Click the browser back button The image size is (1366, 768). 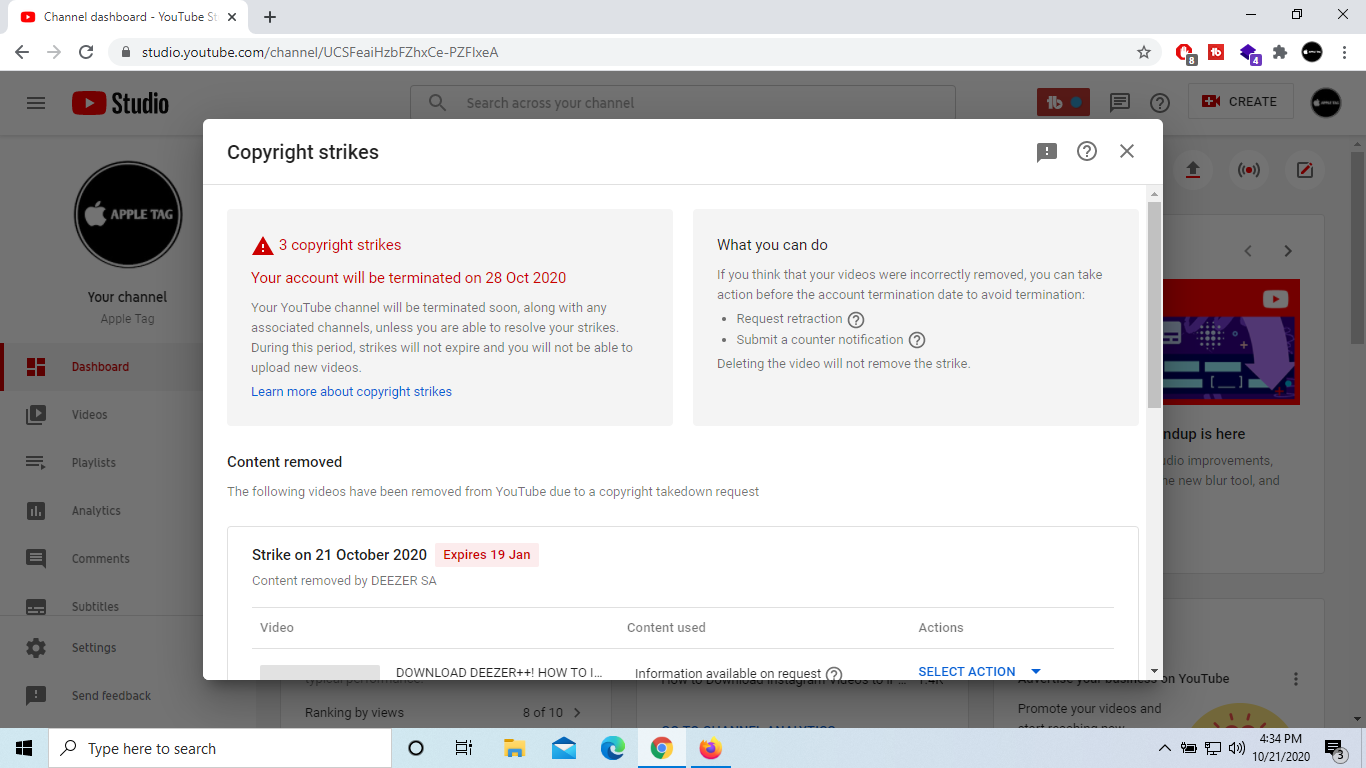pyautogui.click(x=22, y=52)
